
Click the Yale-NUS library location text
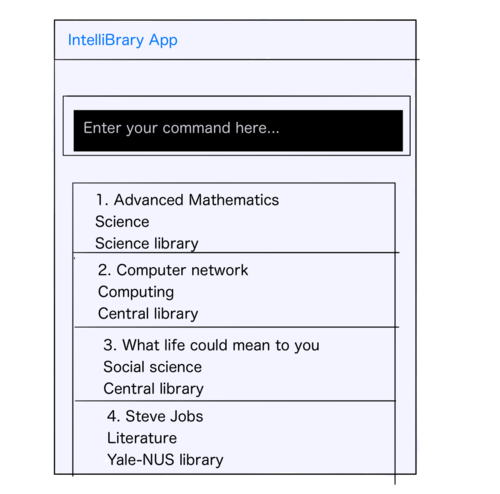(165, 460)
